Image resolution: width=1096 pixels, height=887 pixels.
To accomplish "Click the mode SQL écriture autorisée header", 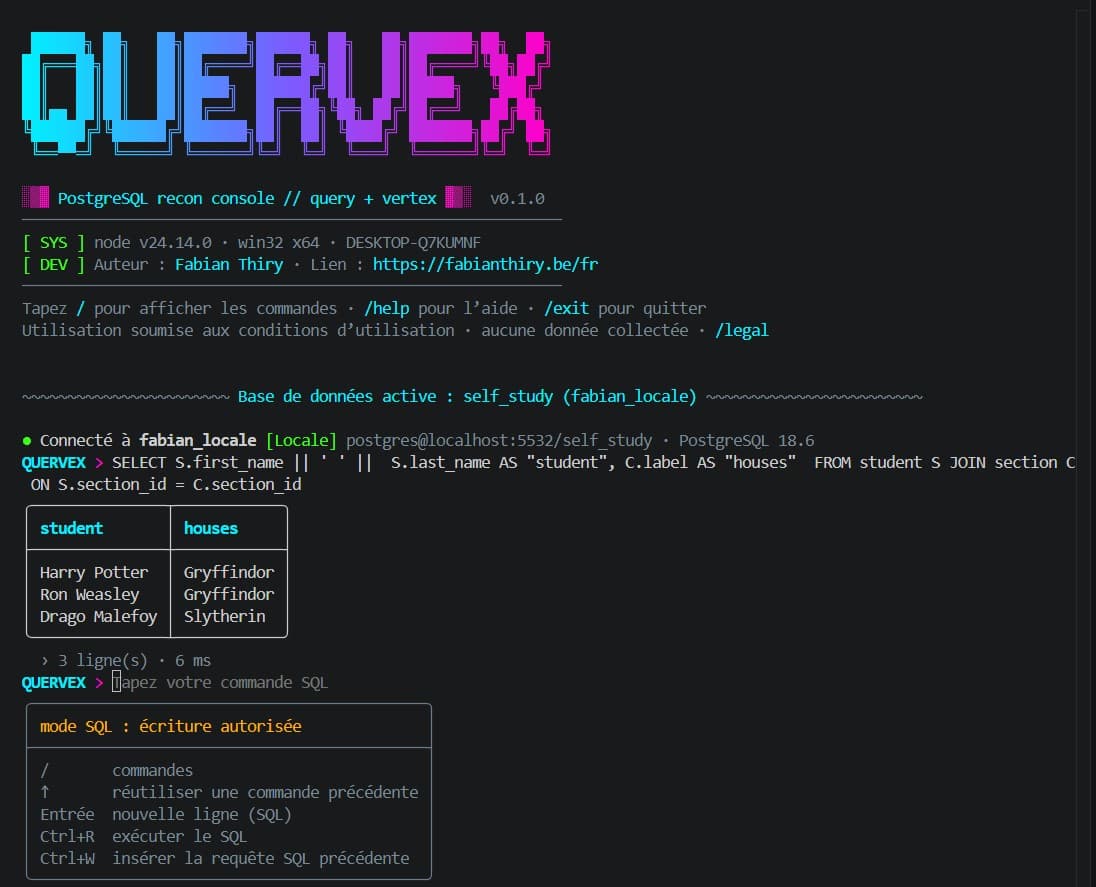I will [x=171, y=726].
